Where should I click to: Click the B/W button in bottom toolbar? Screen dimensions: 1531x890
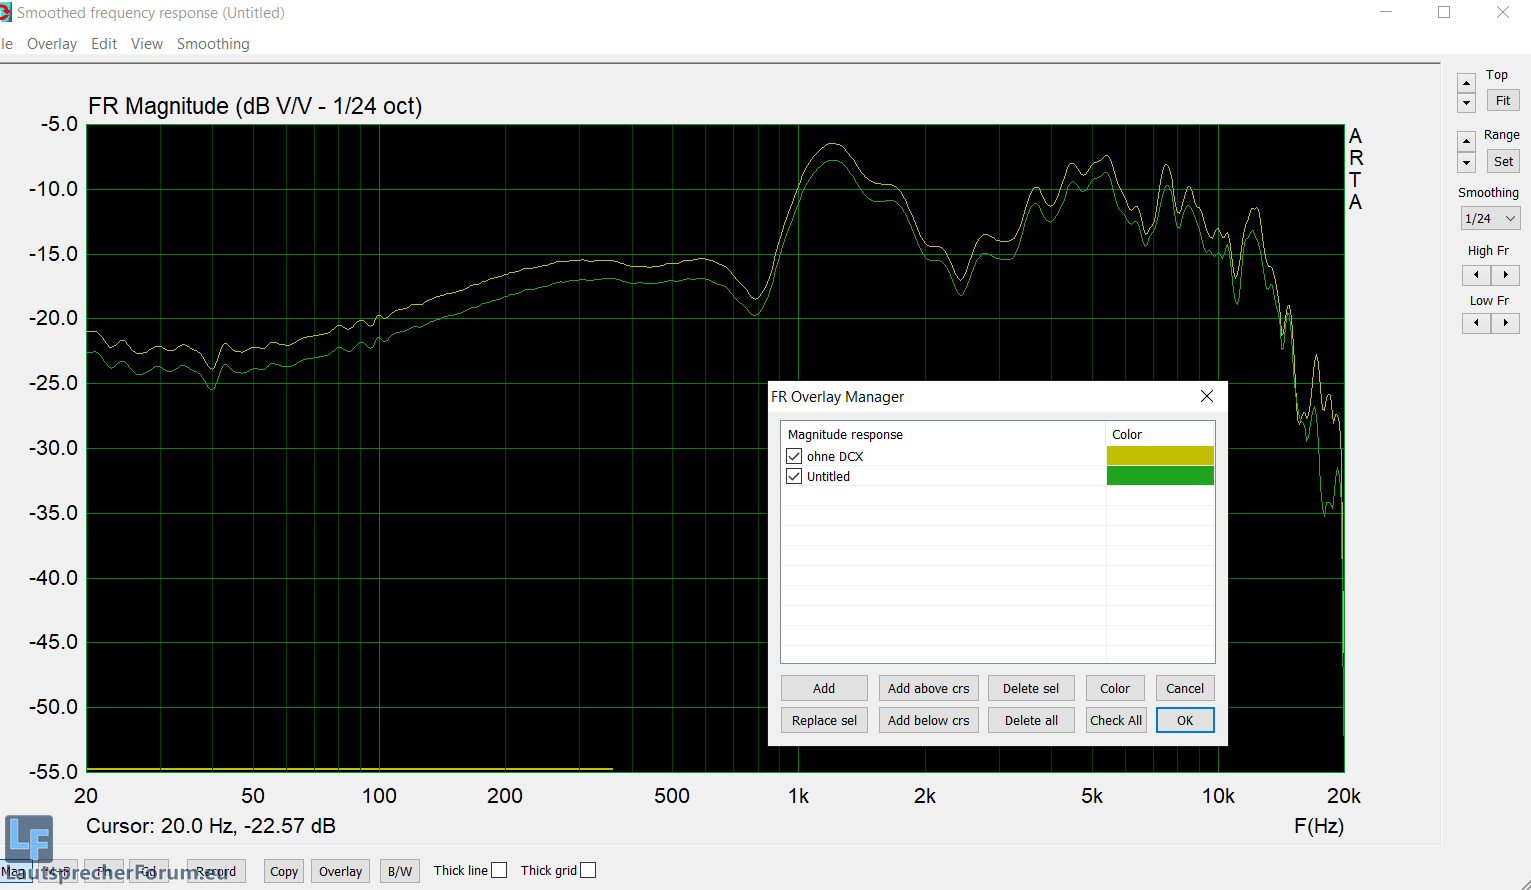point(400,871)
